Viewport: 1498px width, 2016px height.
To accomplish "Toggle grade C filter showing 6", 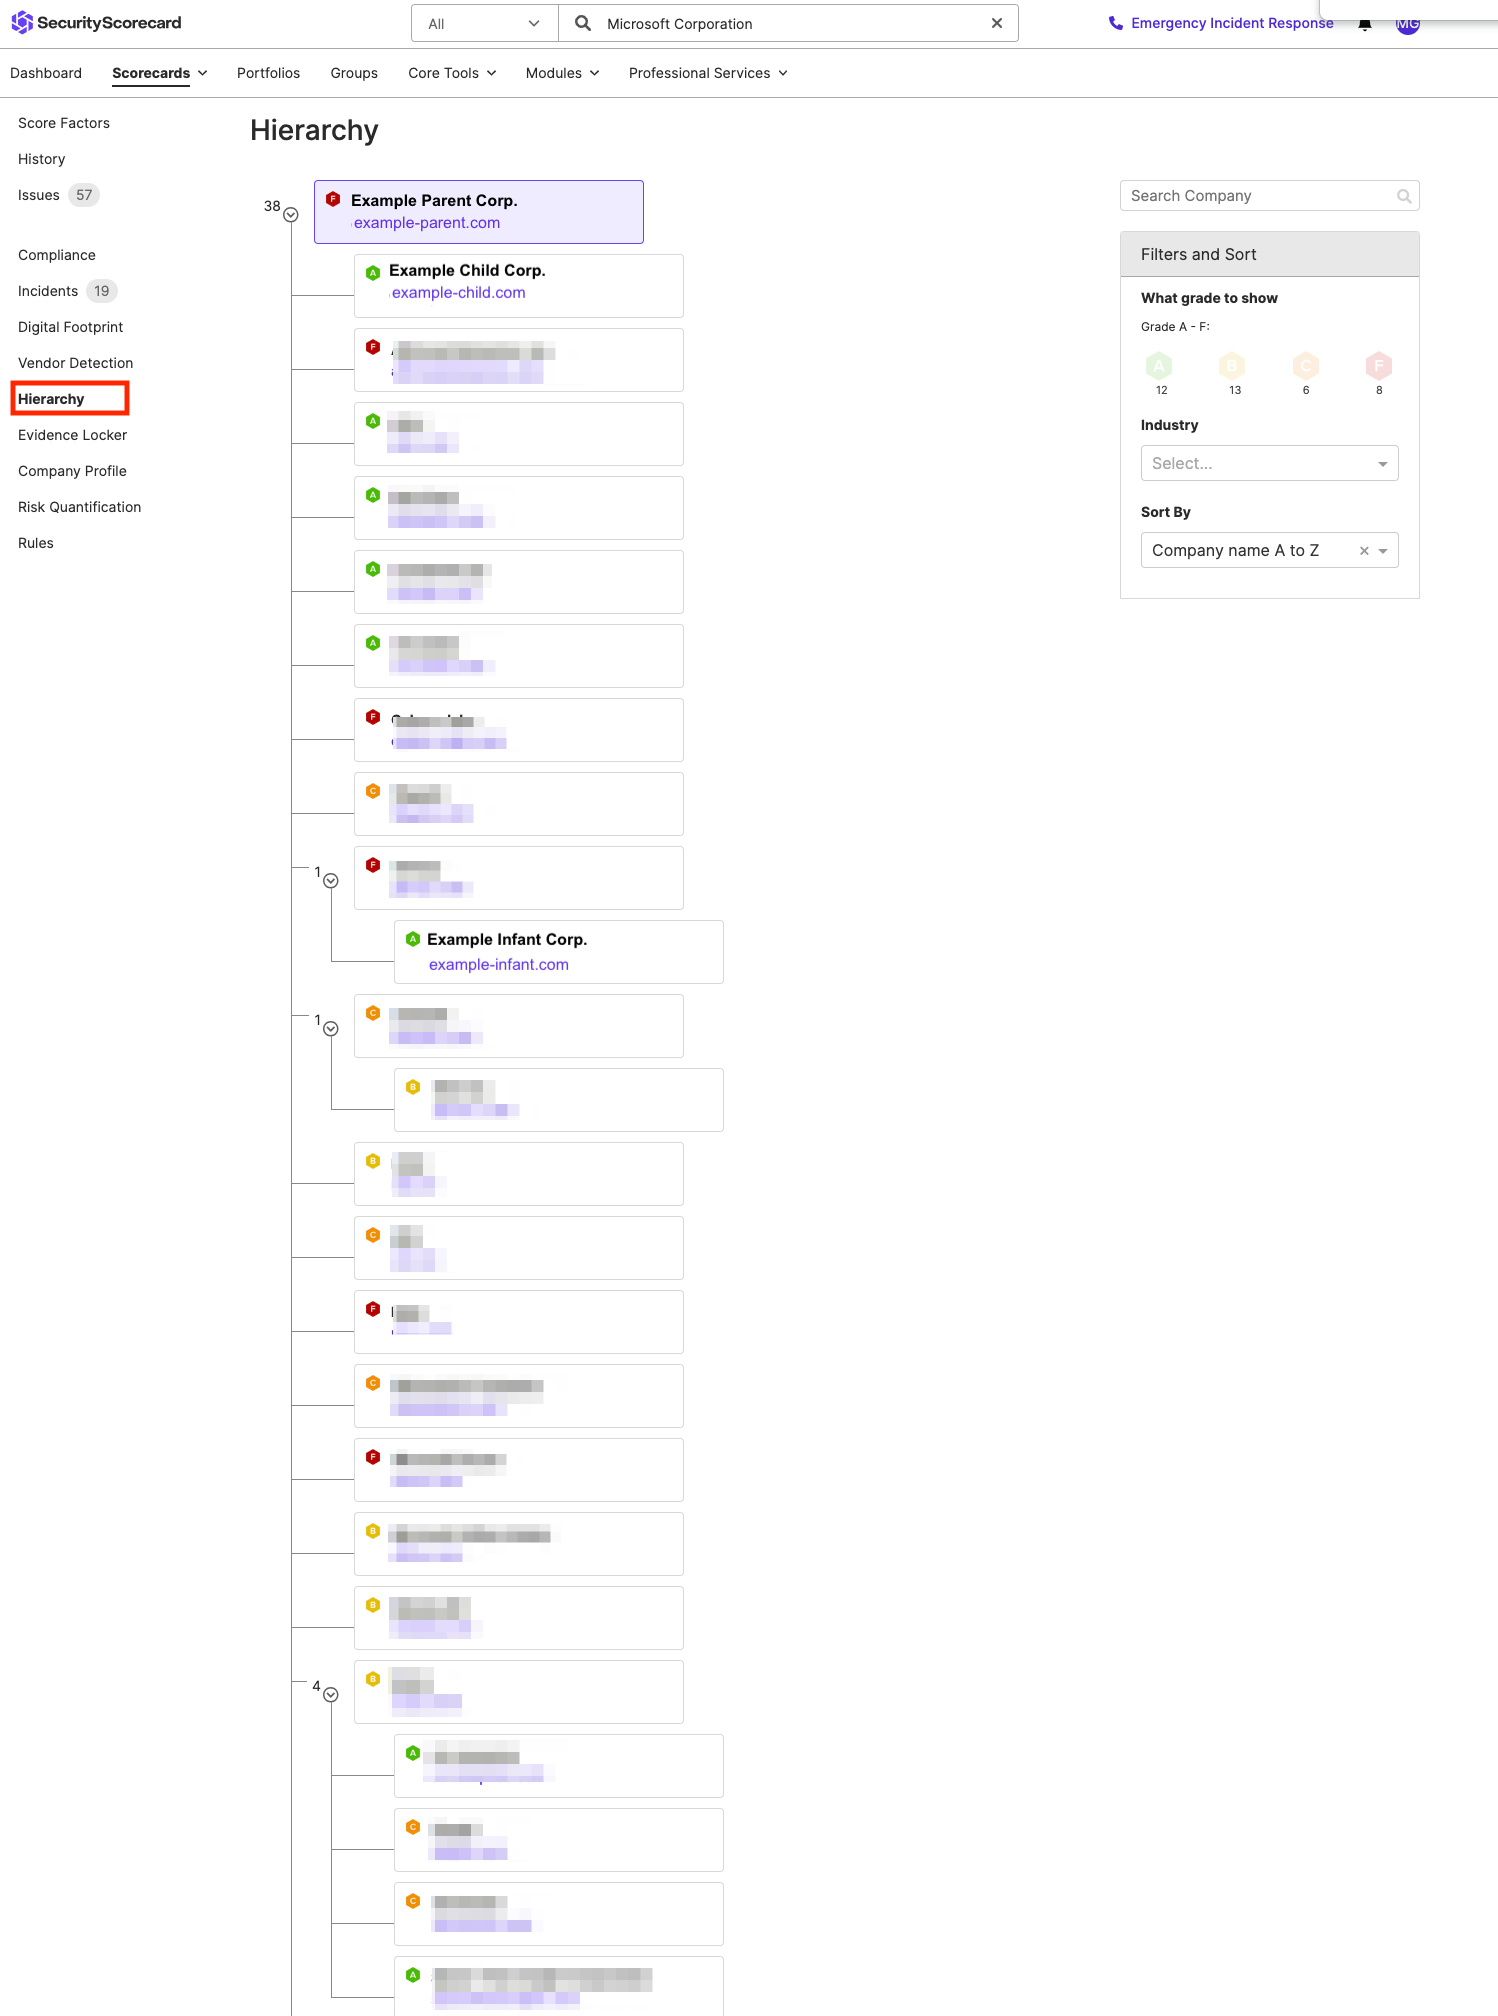I will coord(1306,366).
